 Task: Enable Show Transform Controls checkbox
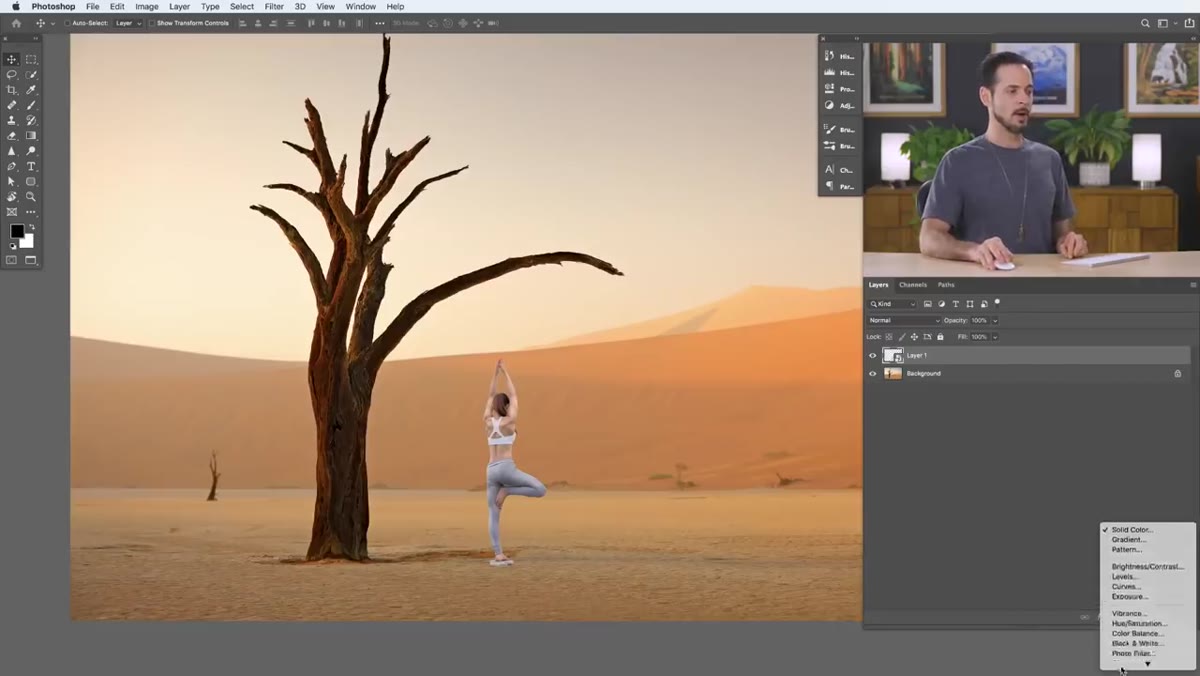[x=152, y=23]
